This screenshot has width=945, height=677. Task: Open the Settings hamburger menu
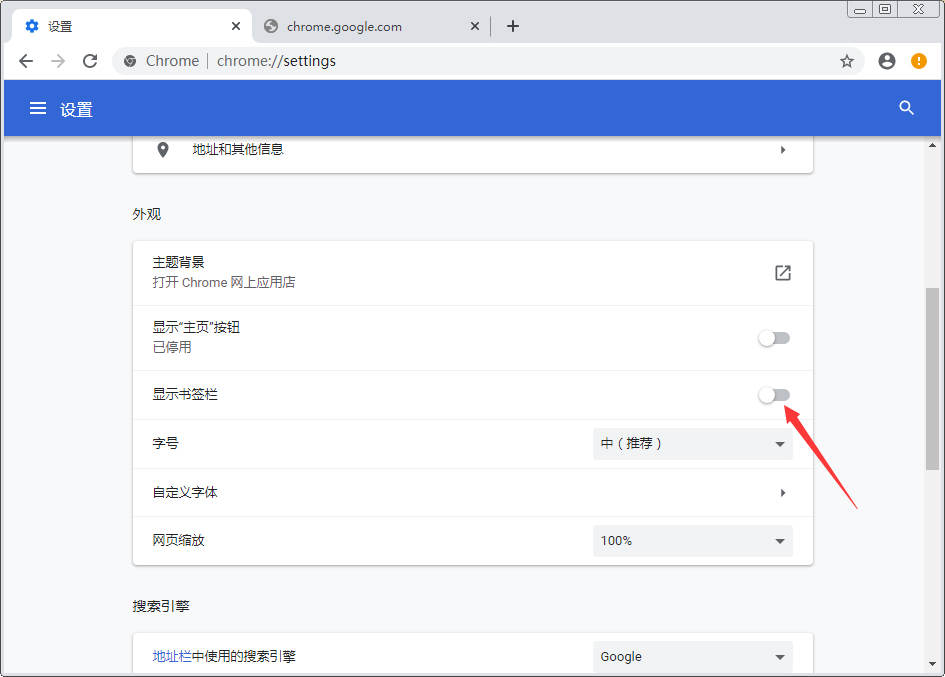click(37, 108)
